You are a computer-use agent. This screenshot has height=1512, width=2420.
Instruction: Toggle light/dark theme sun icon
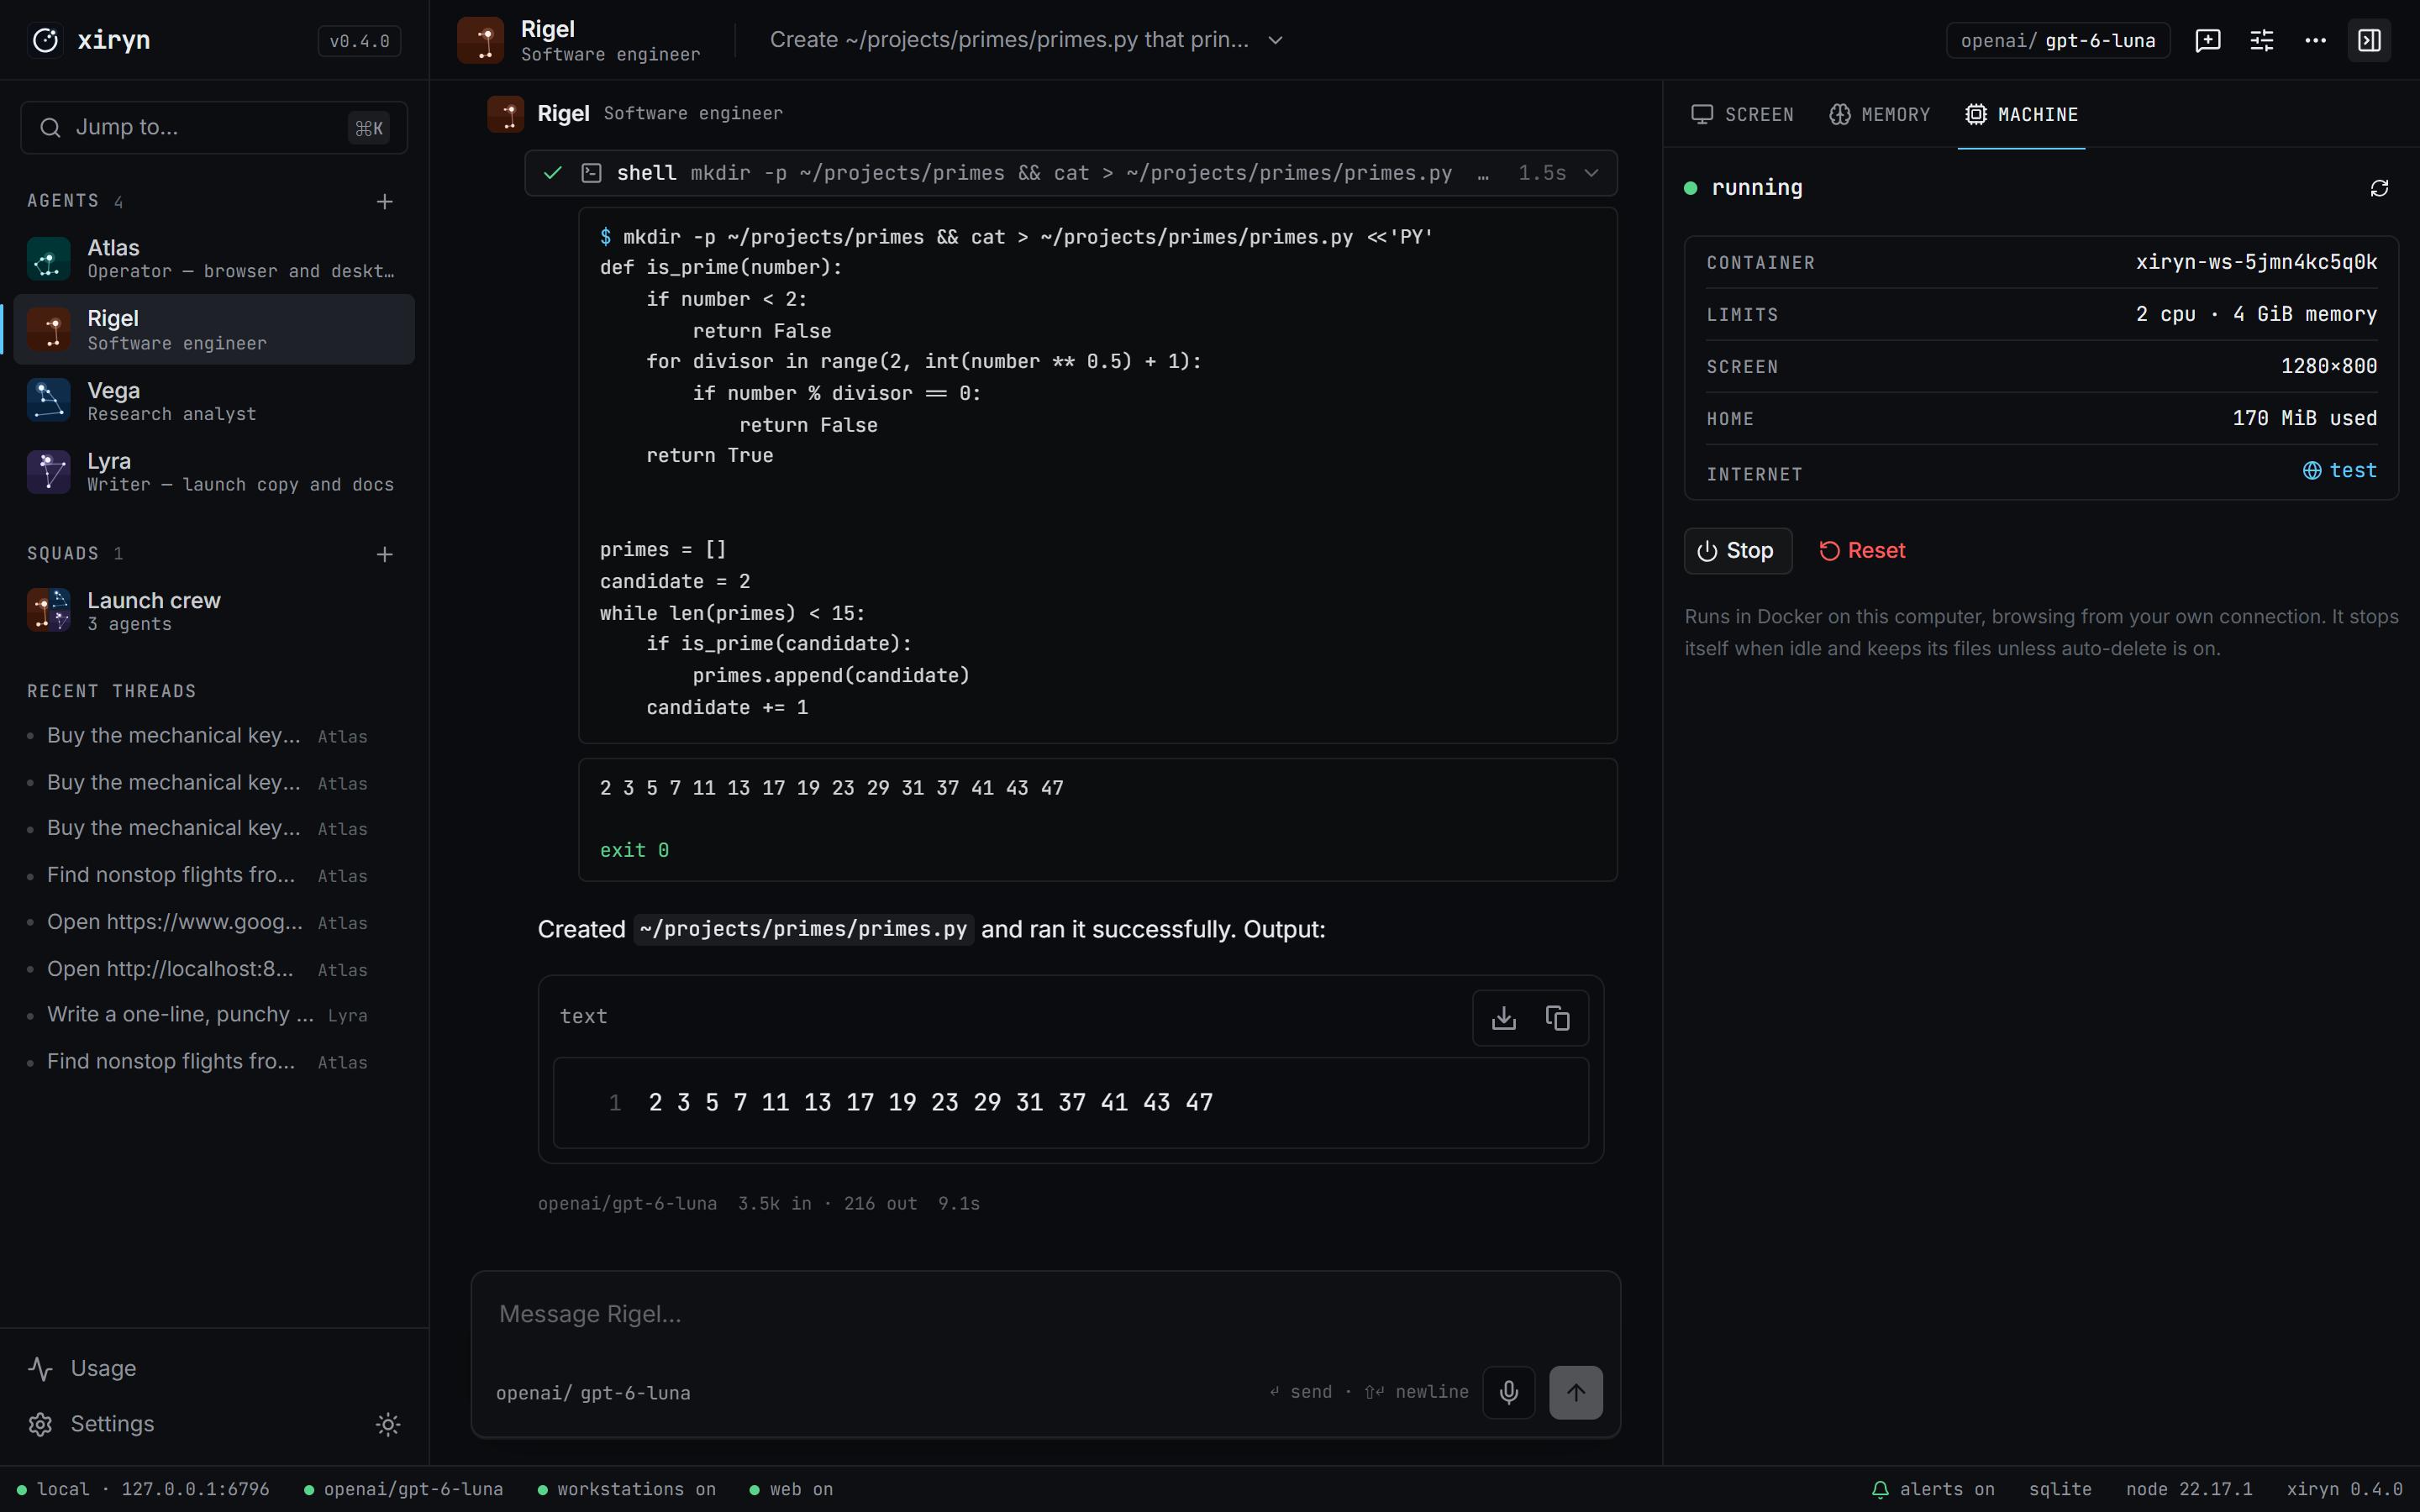388,1424
